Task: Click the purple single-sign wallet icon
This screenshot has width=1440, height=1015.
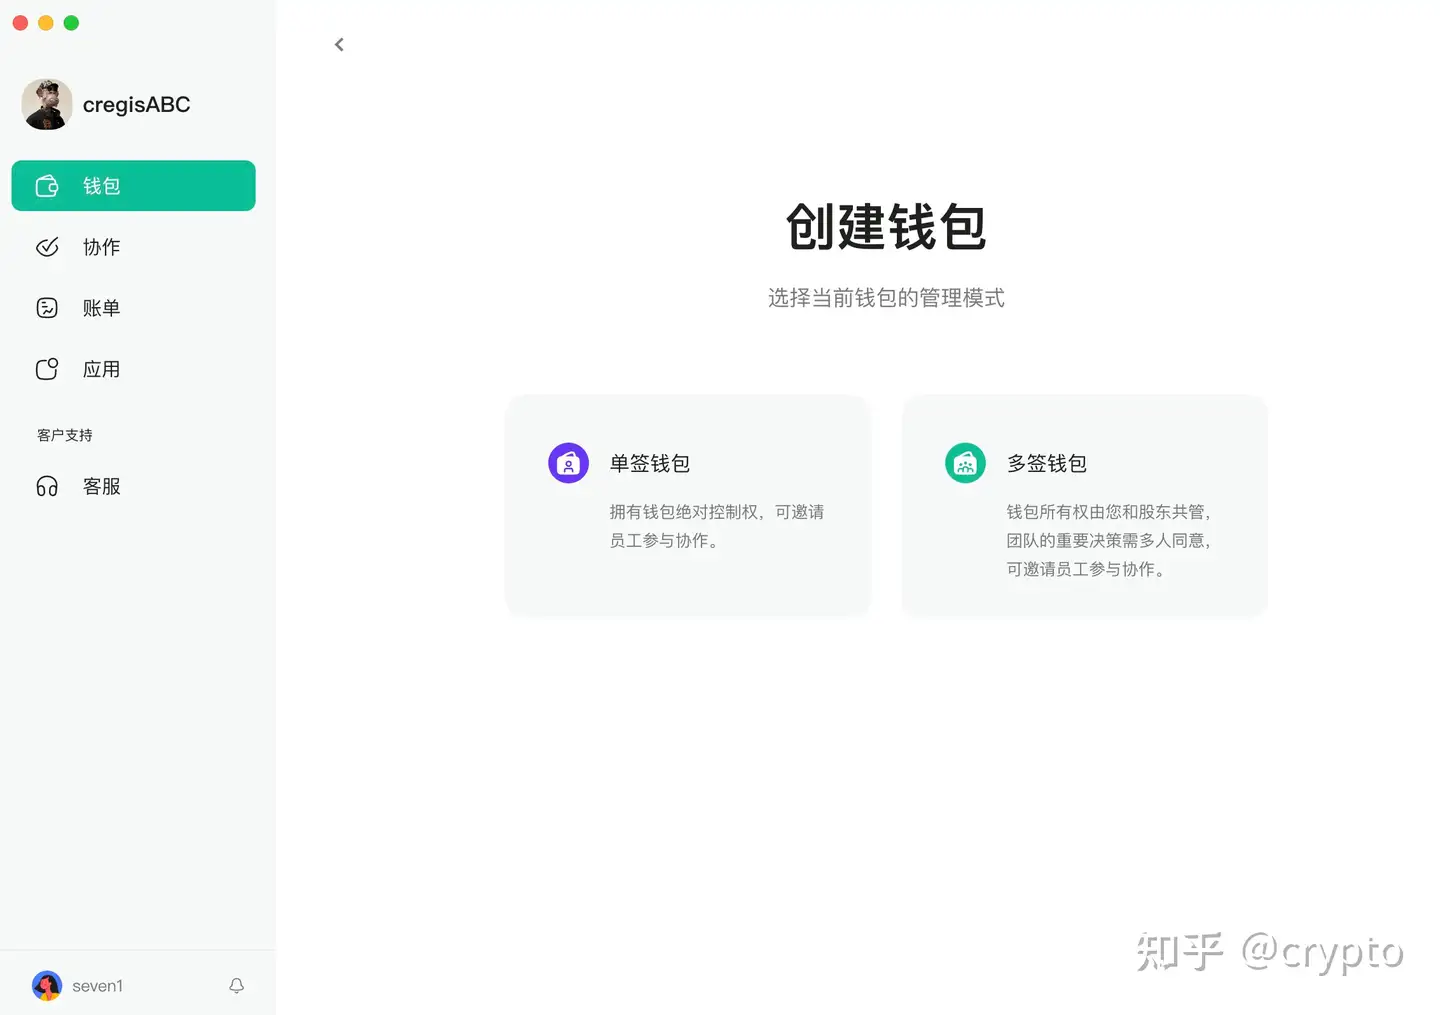Action: point(568,462)
